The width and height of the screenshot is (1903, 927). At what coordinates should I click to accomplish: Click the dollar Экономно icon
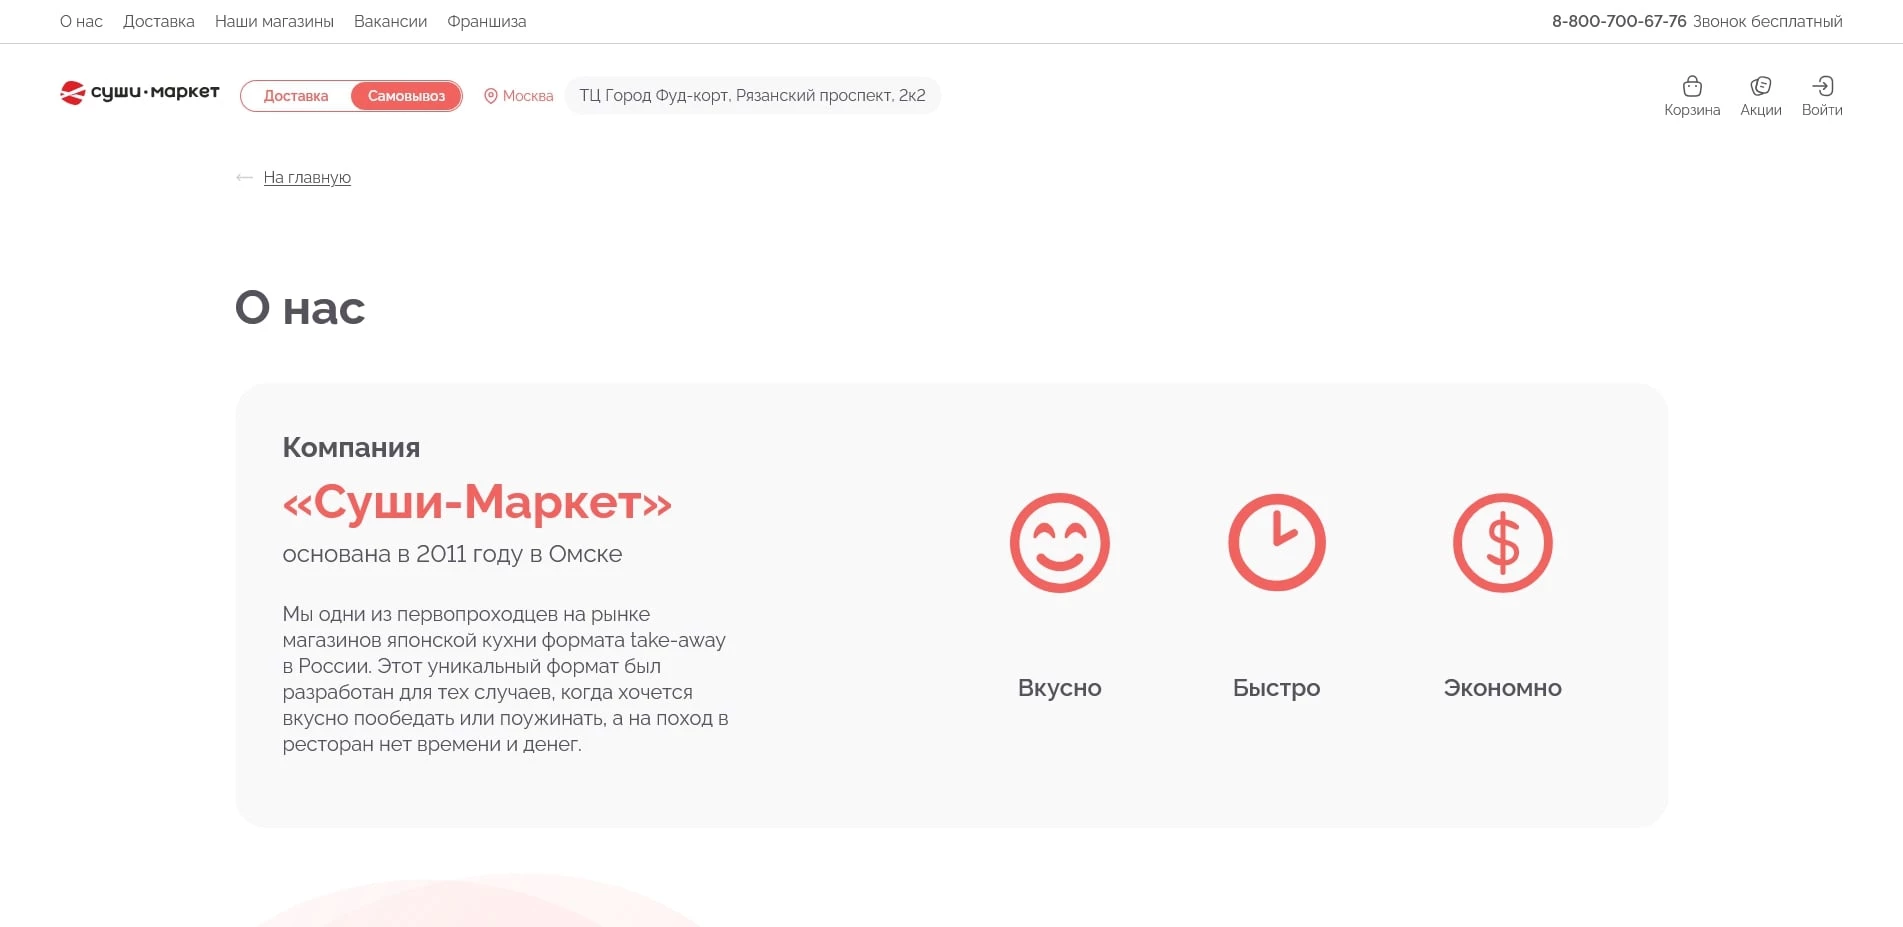[1502, 543]
